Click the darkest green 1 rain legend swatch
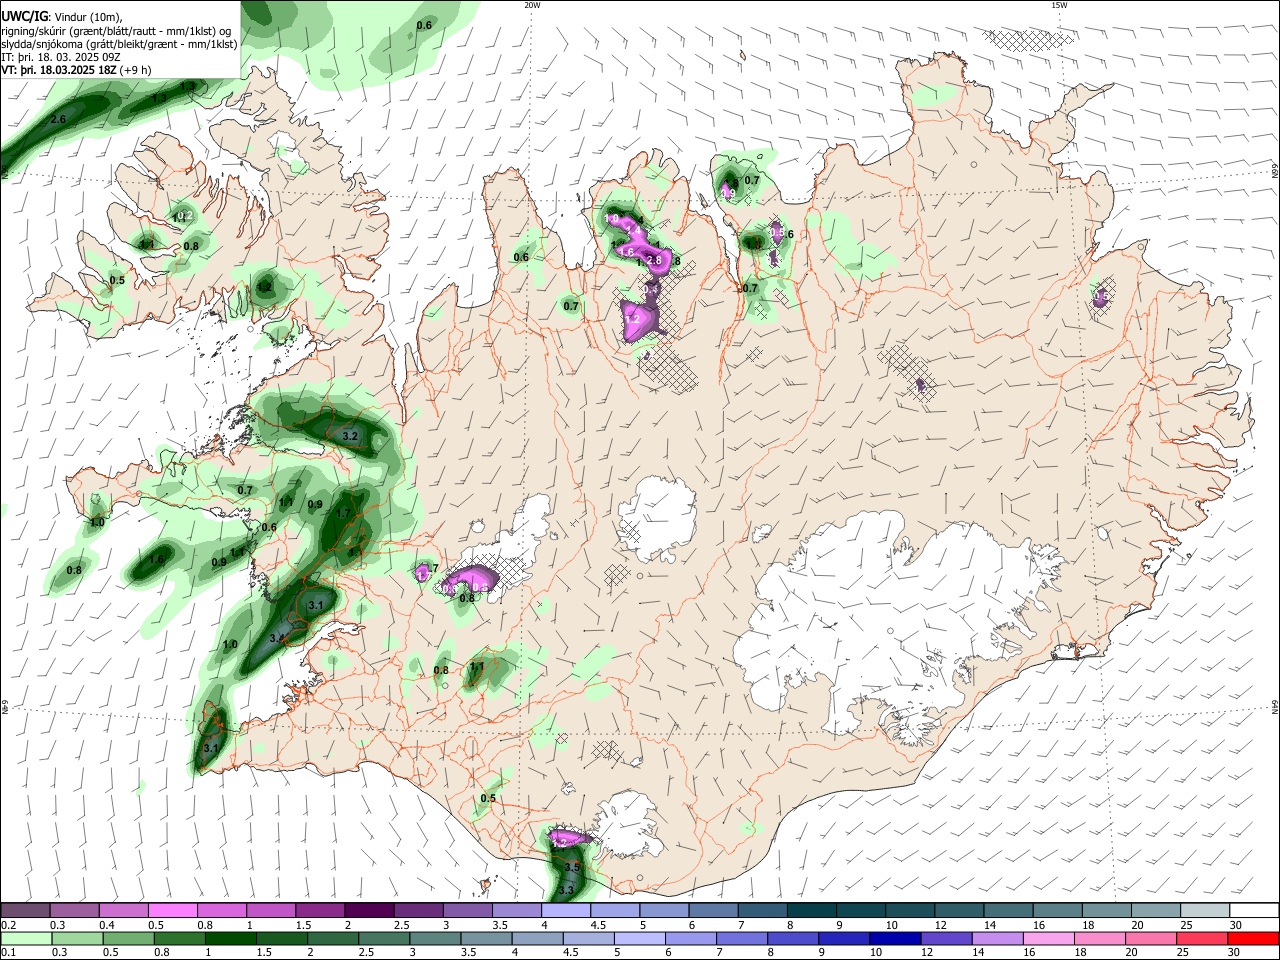The image size is (1280, 960). [x=230, y=938]
